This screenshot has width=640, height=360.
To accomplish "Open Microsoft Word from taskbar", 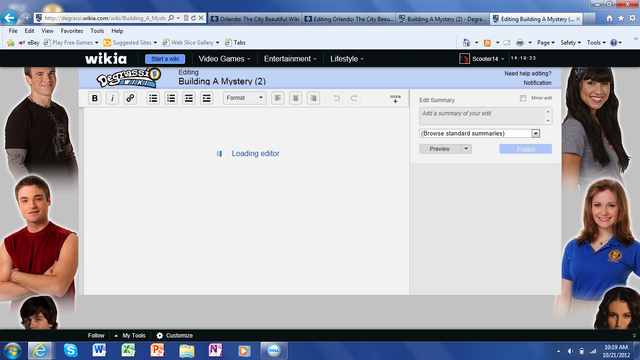I will tap(99, 351).
